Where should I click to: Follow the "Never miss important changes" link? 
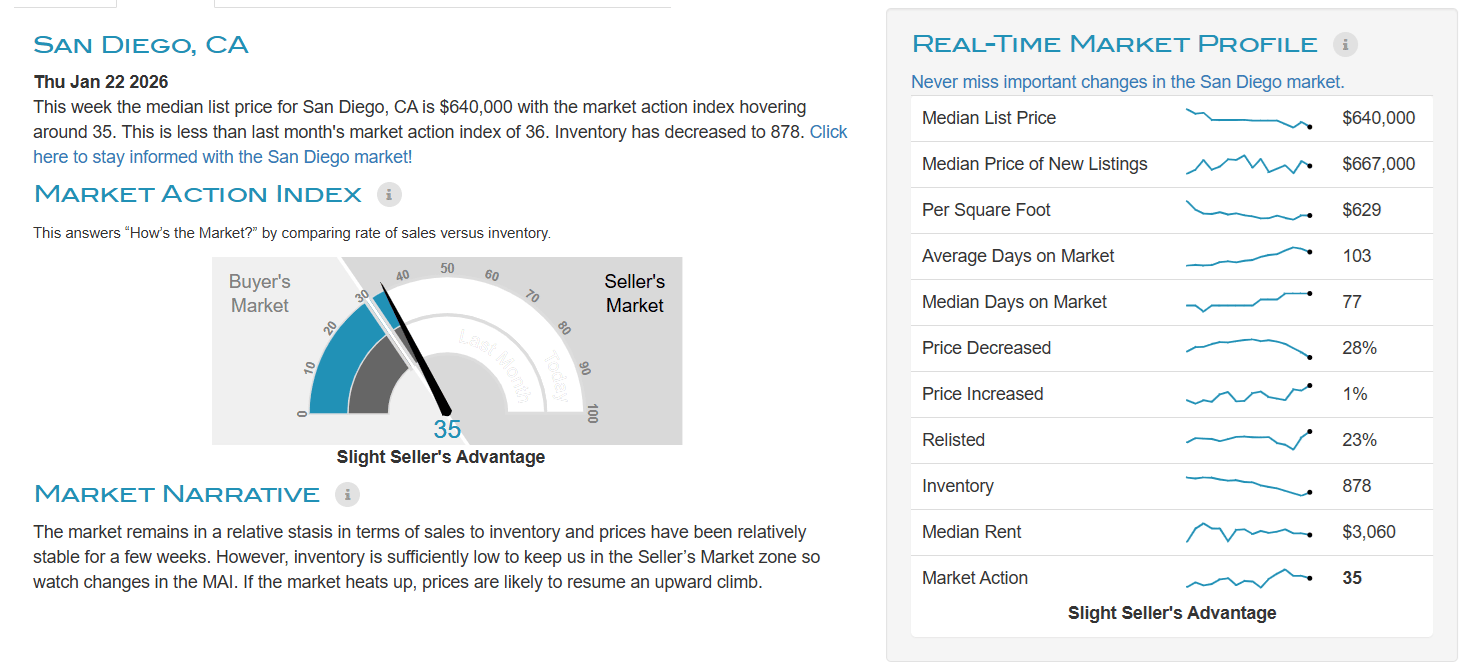(x=1127, y=82)
